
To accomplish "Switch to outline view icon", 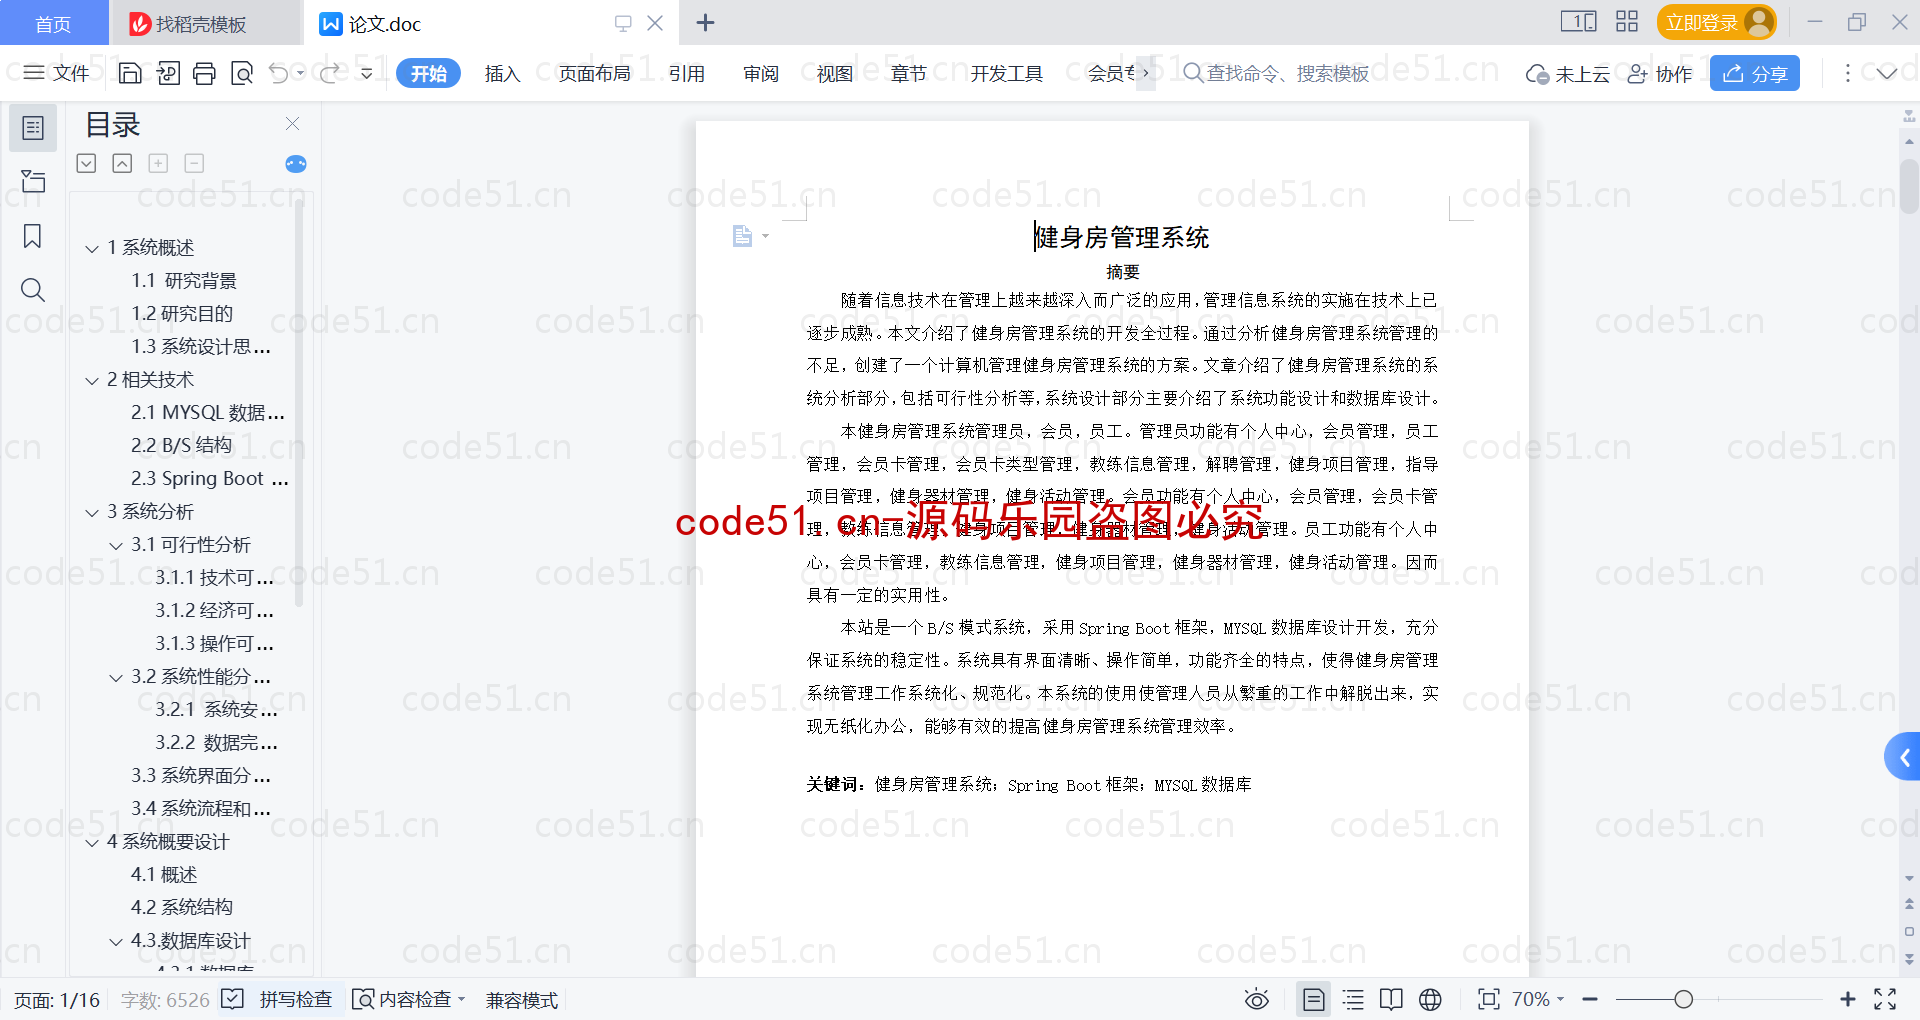I will (x=1353, y=999).
